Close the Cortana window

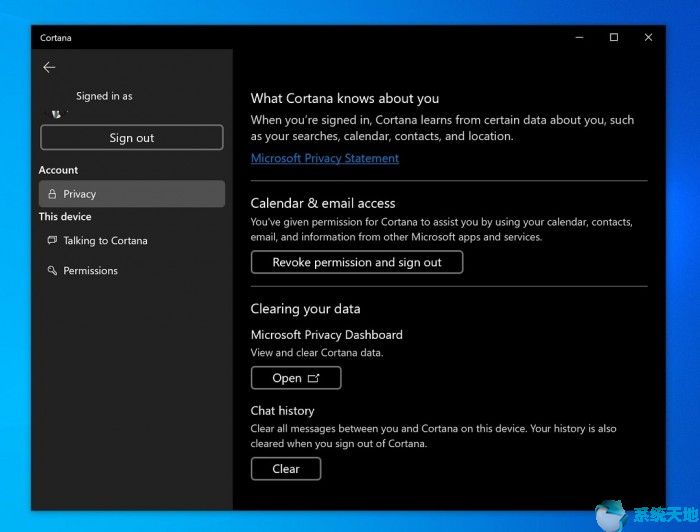tap(648, 37)
